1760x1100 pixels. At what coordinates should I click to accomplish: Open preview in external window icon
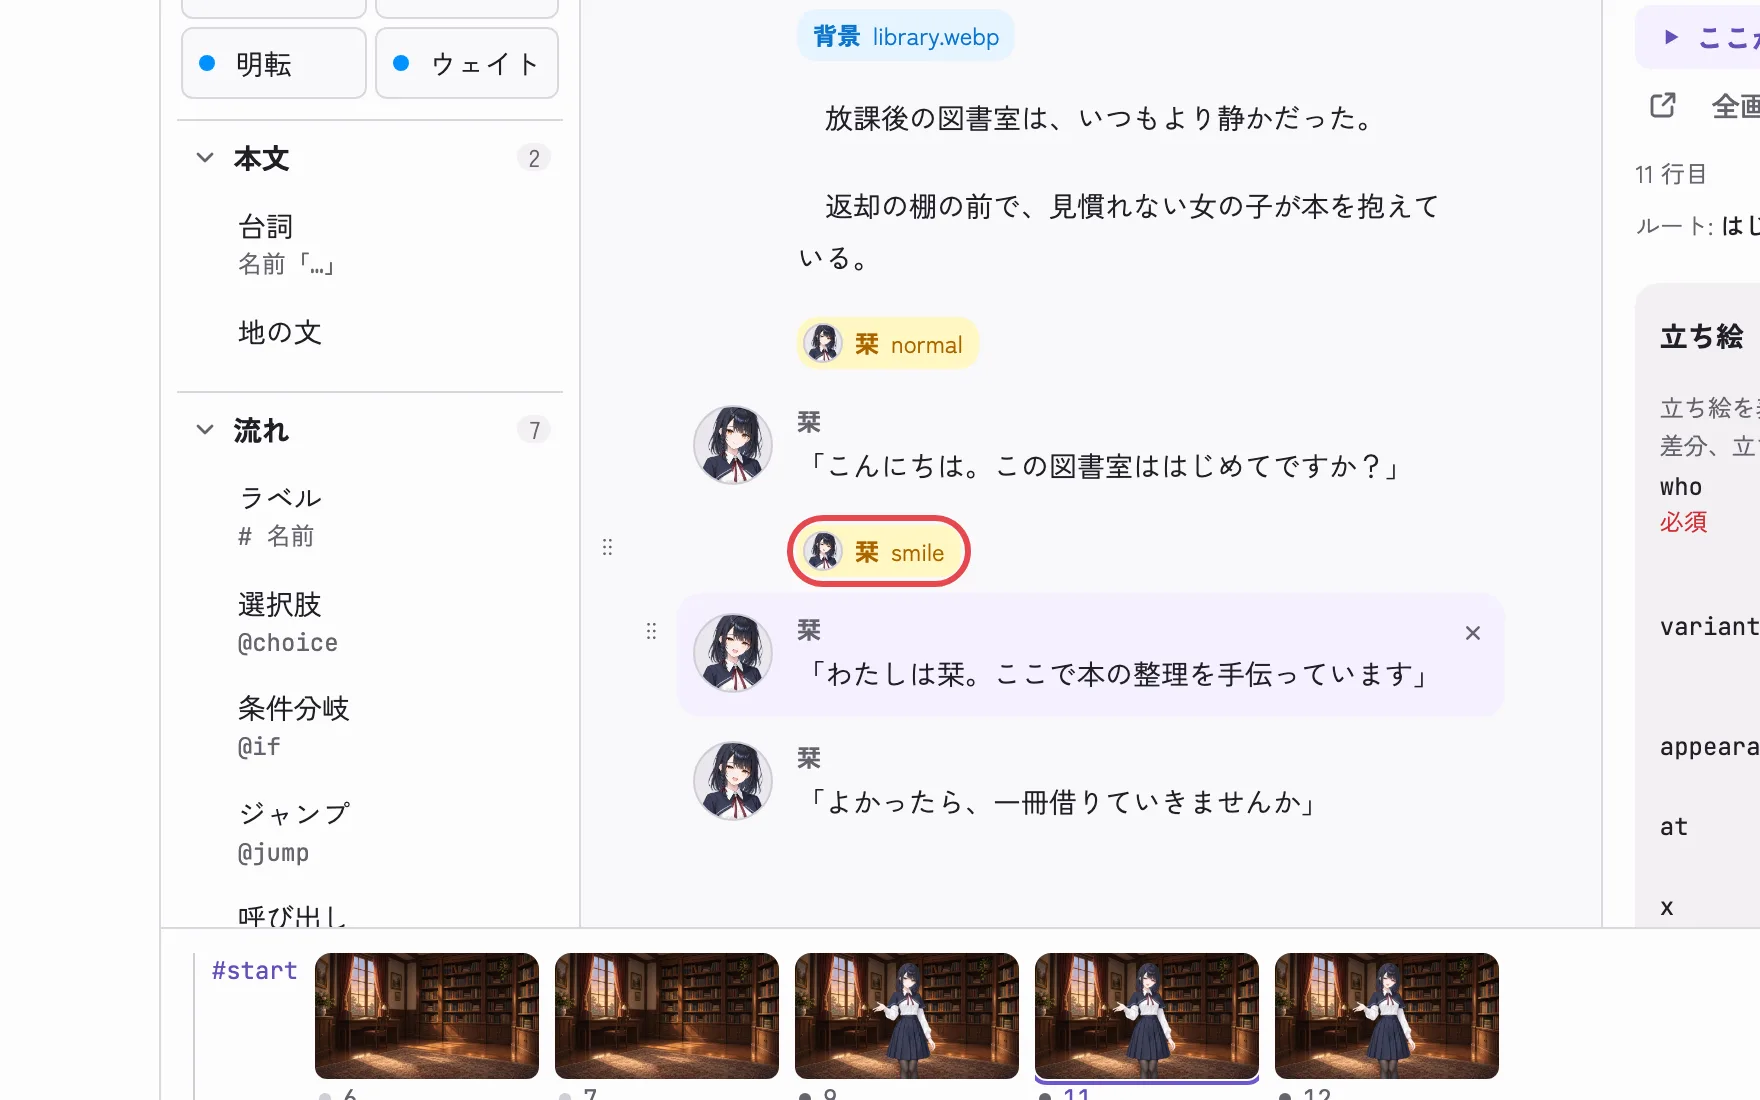(x=1663, y=105)
